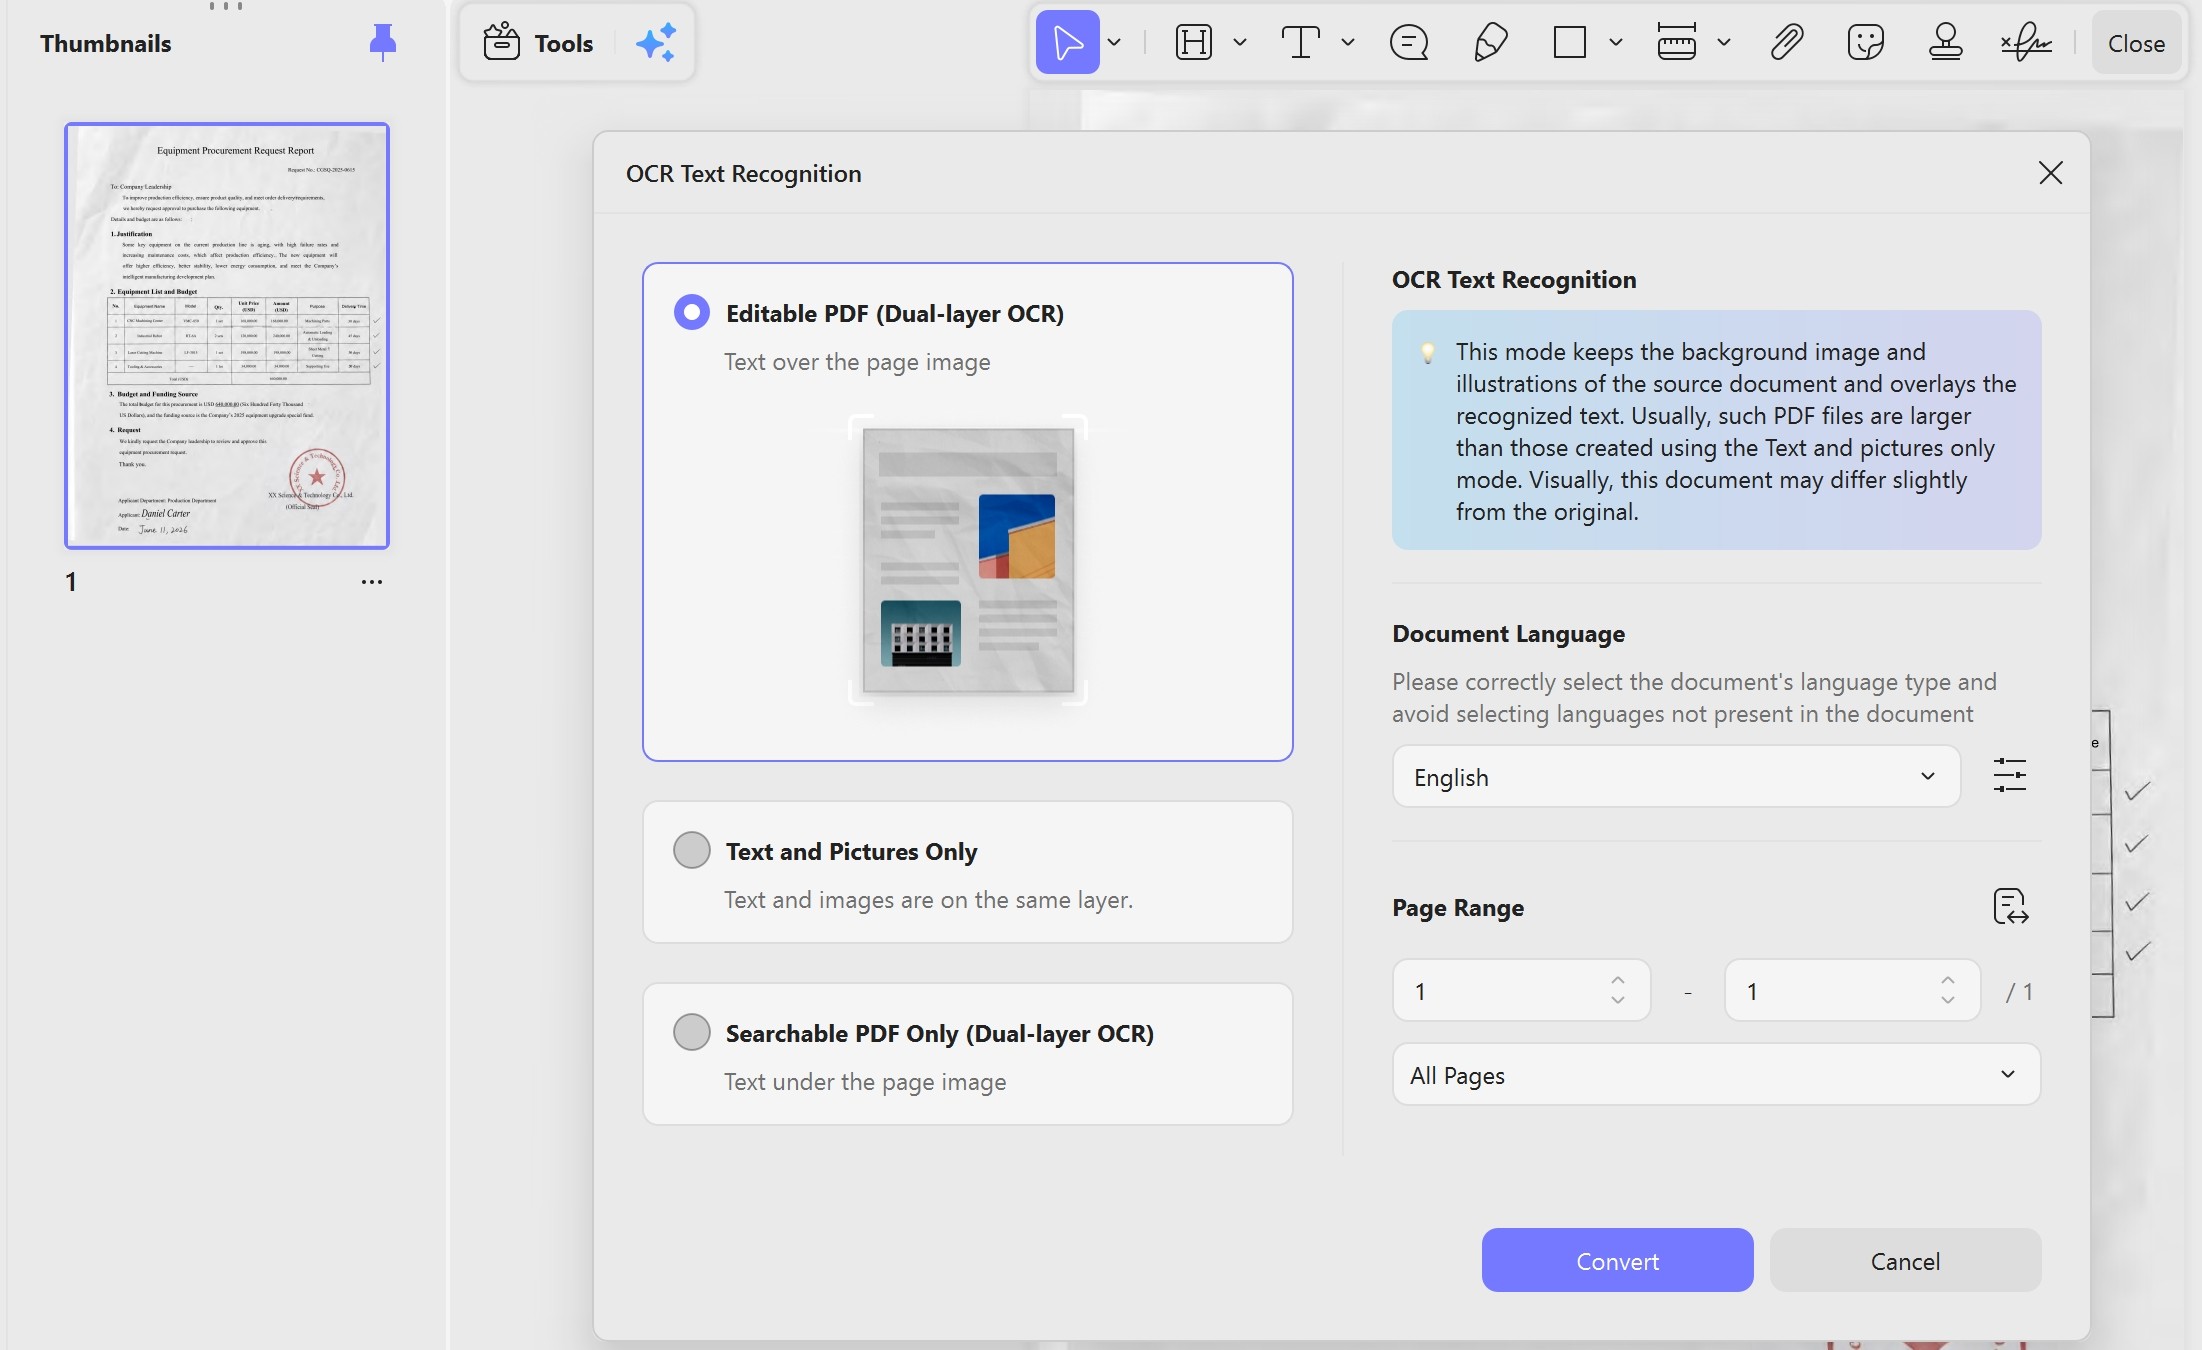2202x1350 pixels.
Task: Click the Convert button
Action: coord(1617,1260)
